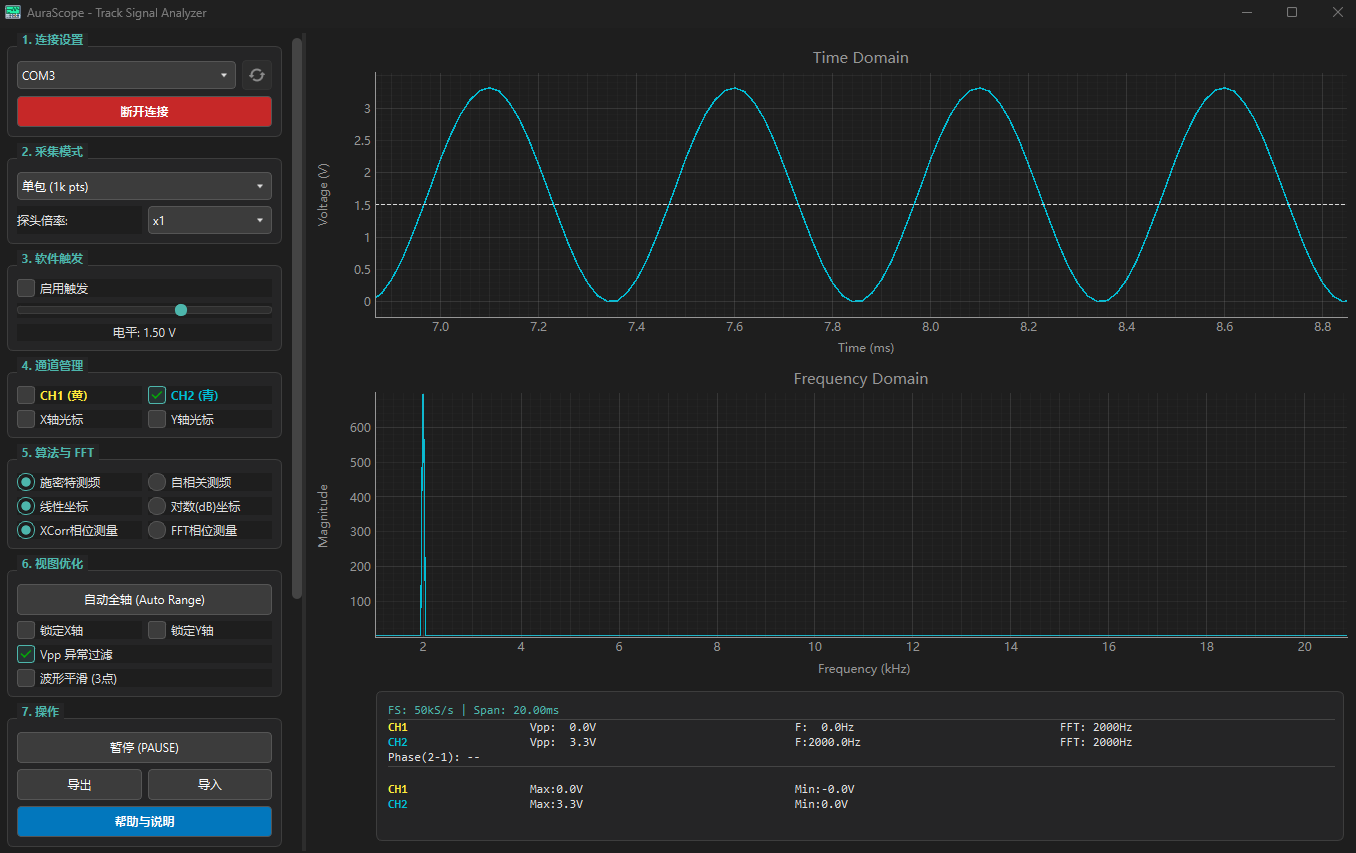
Task: Click the AuraScope app icon in title bar
Action: tap(13, 13)
